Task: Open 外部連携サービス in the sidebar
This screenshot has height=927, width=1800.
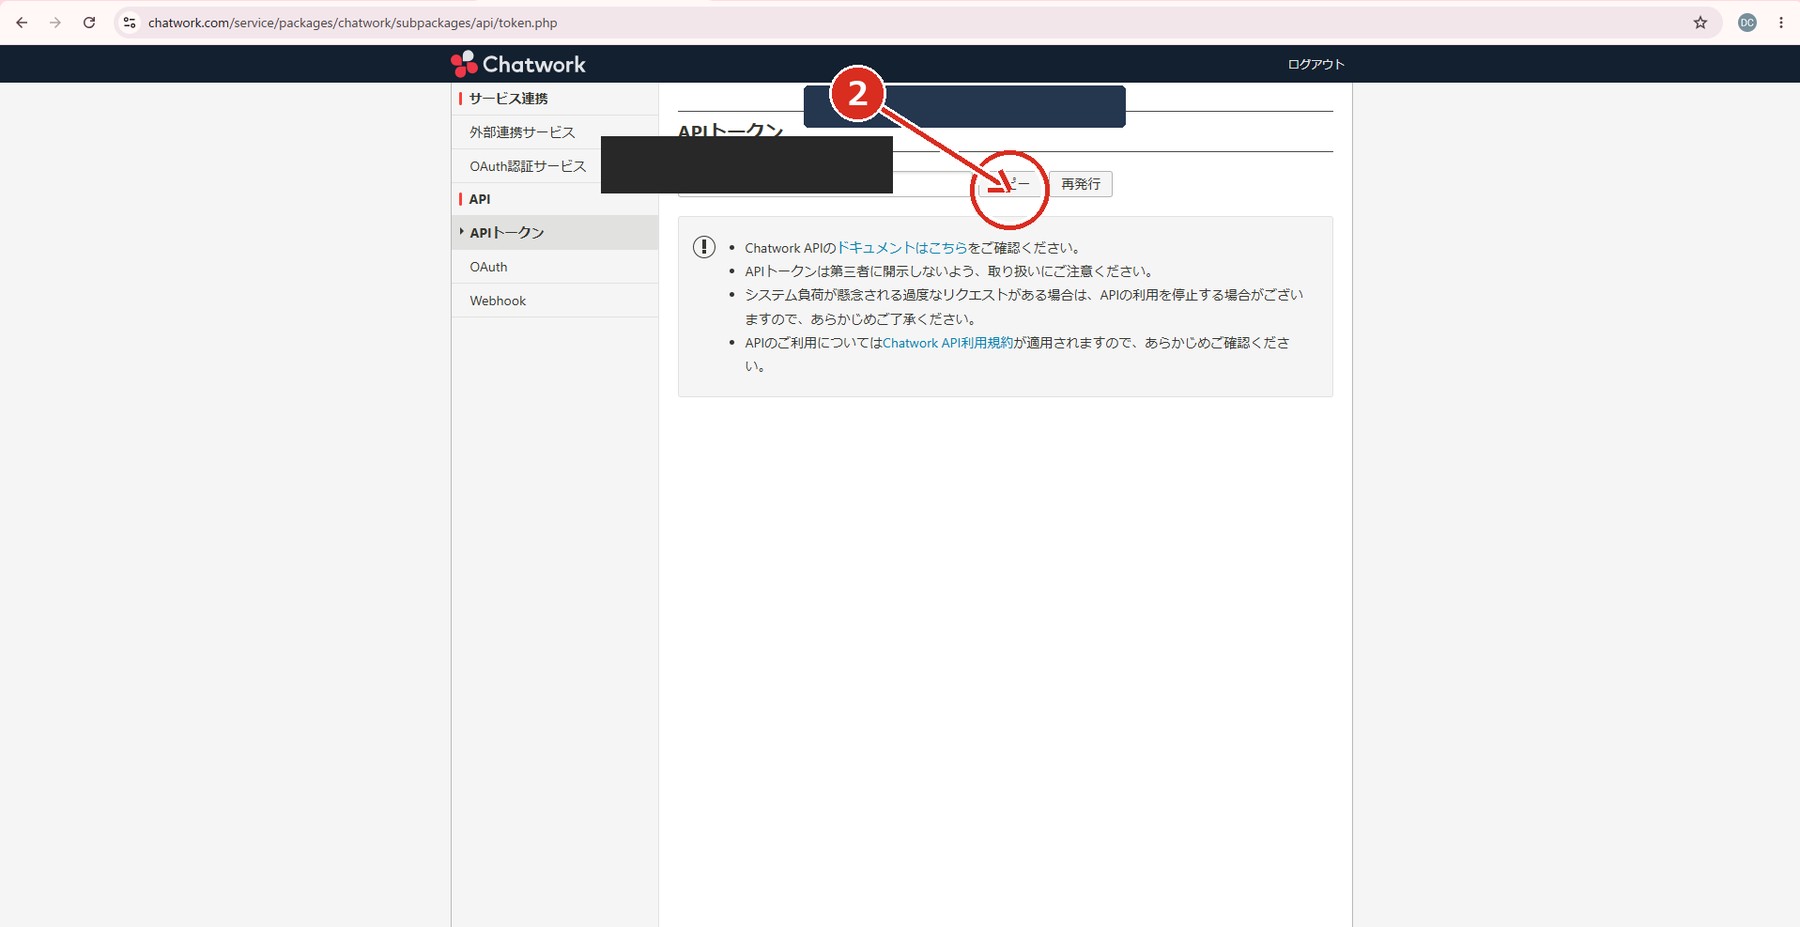Action: (554, 132)
